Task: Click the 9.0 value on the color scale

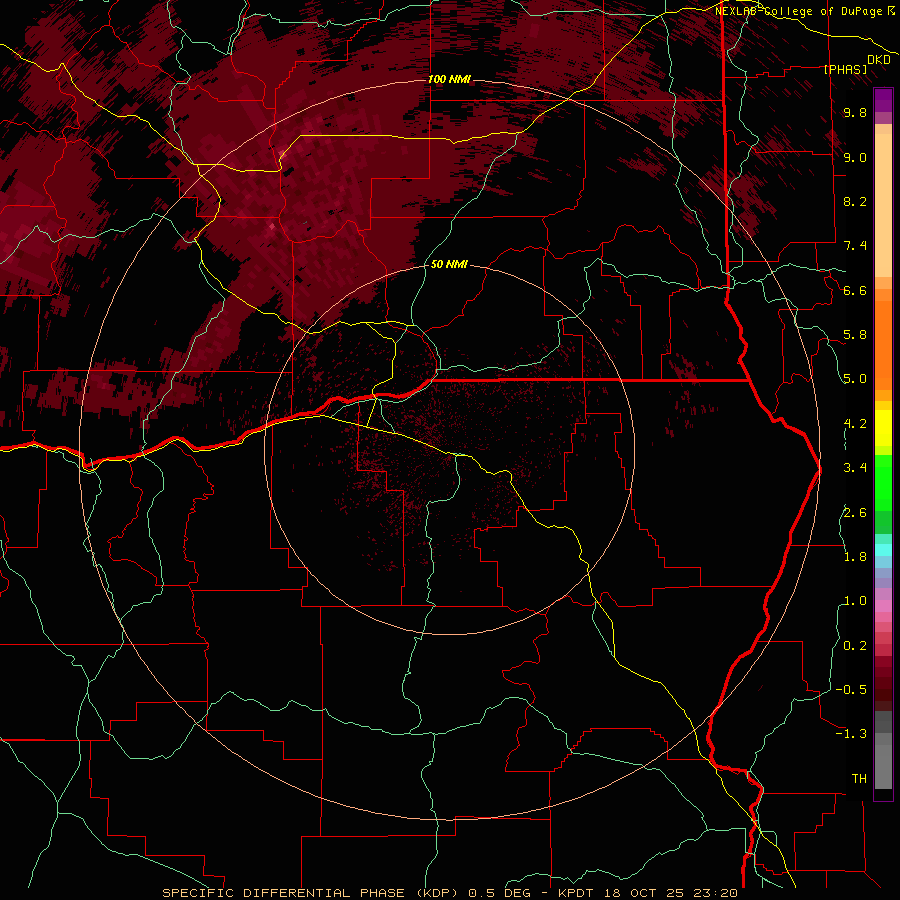Action: [x=855, y=157]
